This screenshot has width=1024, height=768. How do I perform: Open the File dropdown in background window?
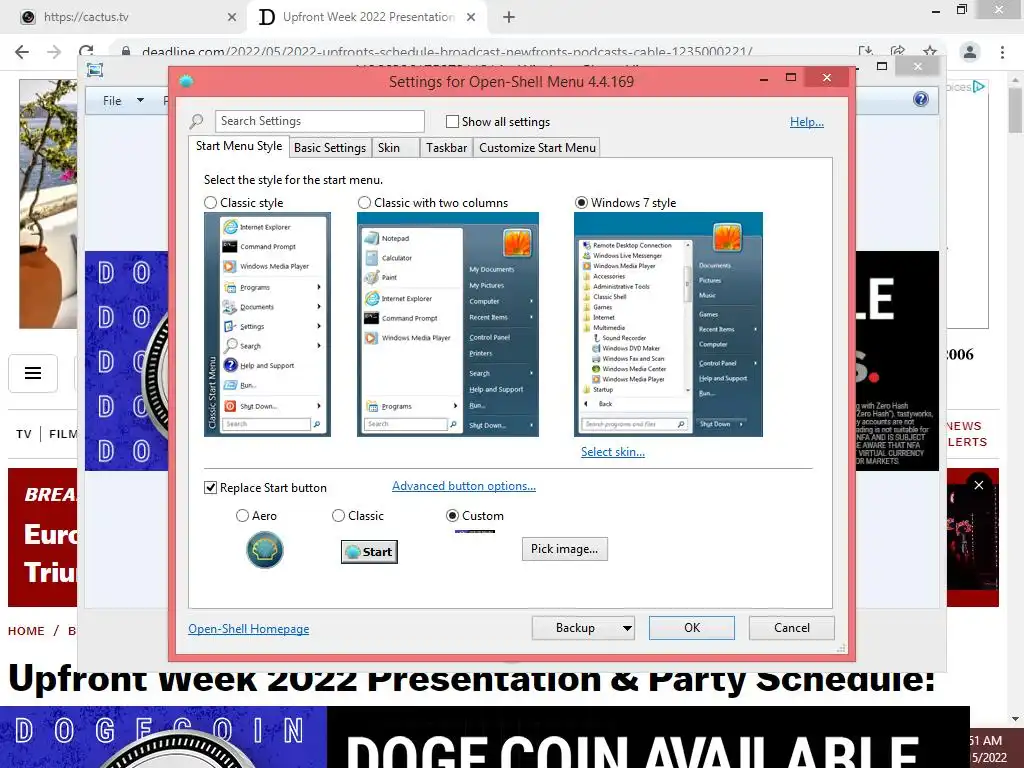(123, 101)
